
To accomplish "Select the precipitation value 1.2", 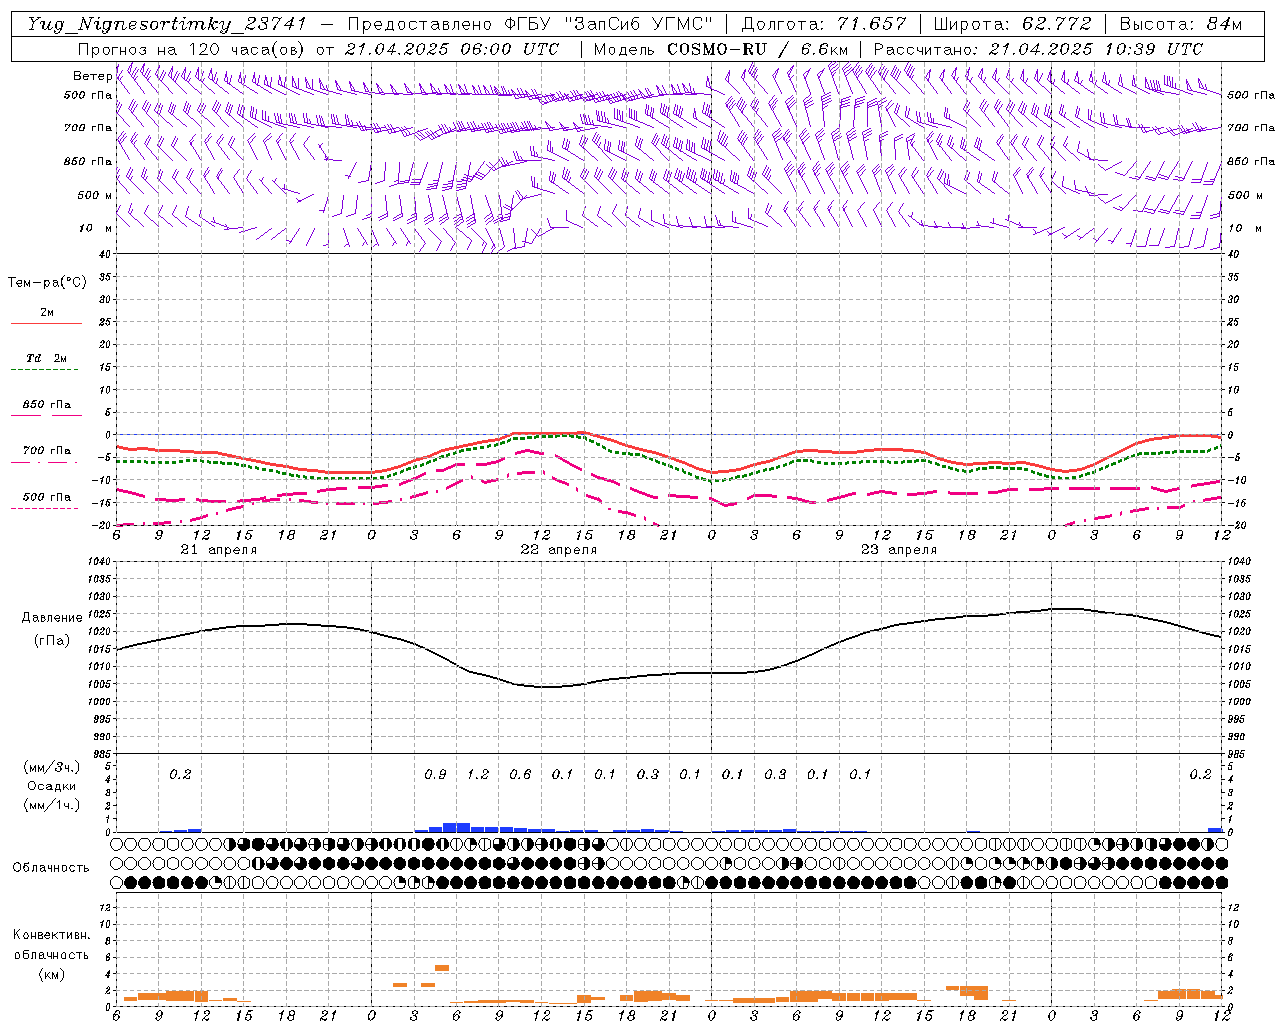I will (x=478, y=774).
